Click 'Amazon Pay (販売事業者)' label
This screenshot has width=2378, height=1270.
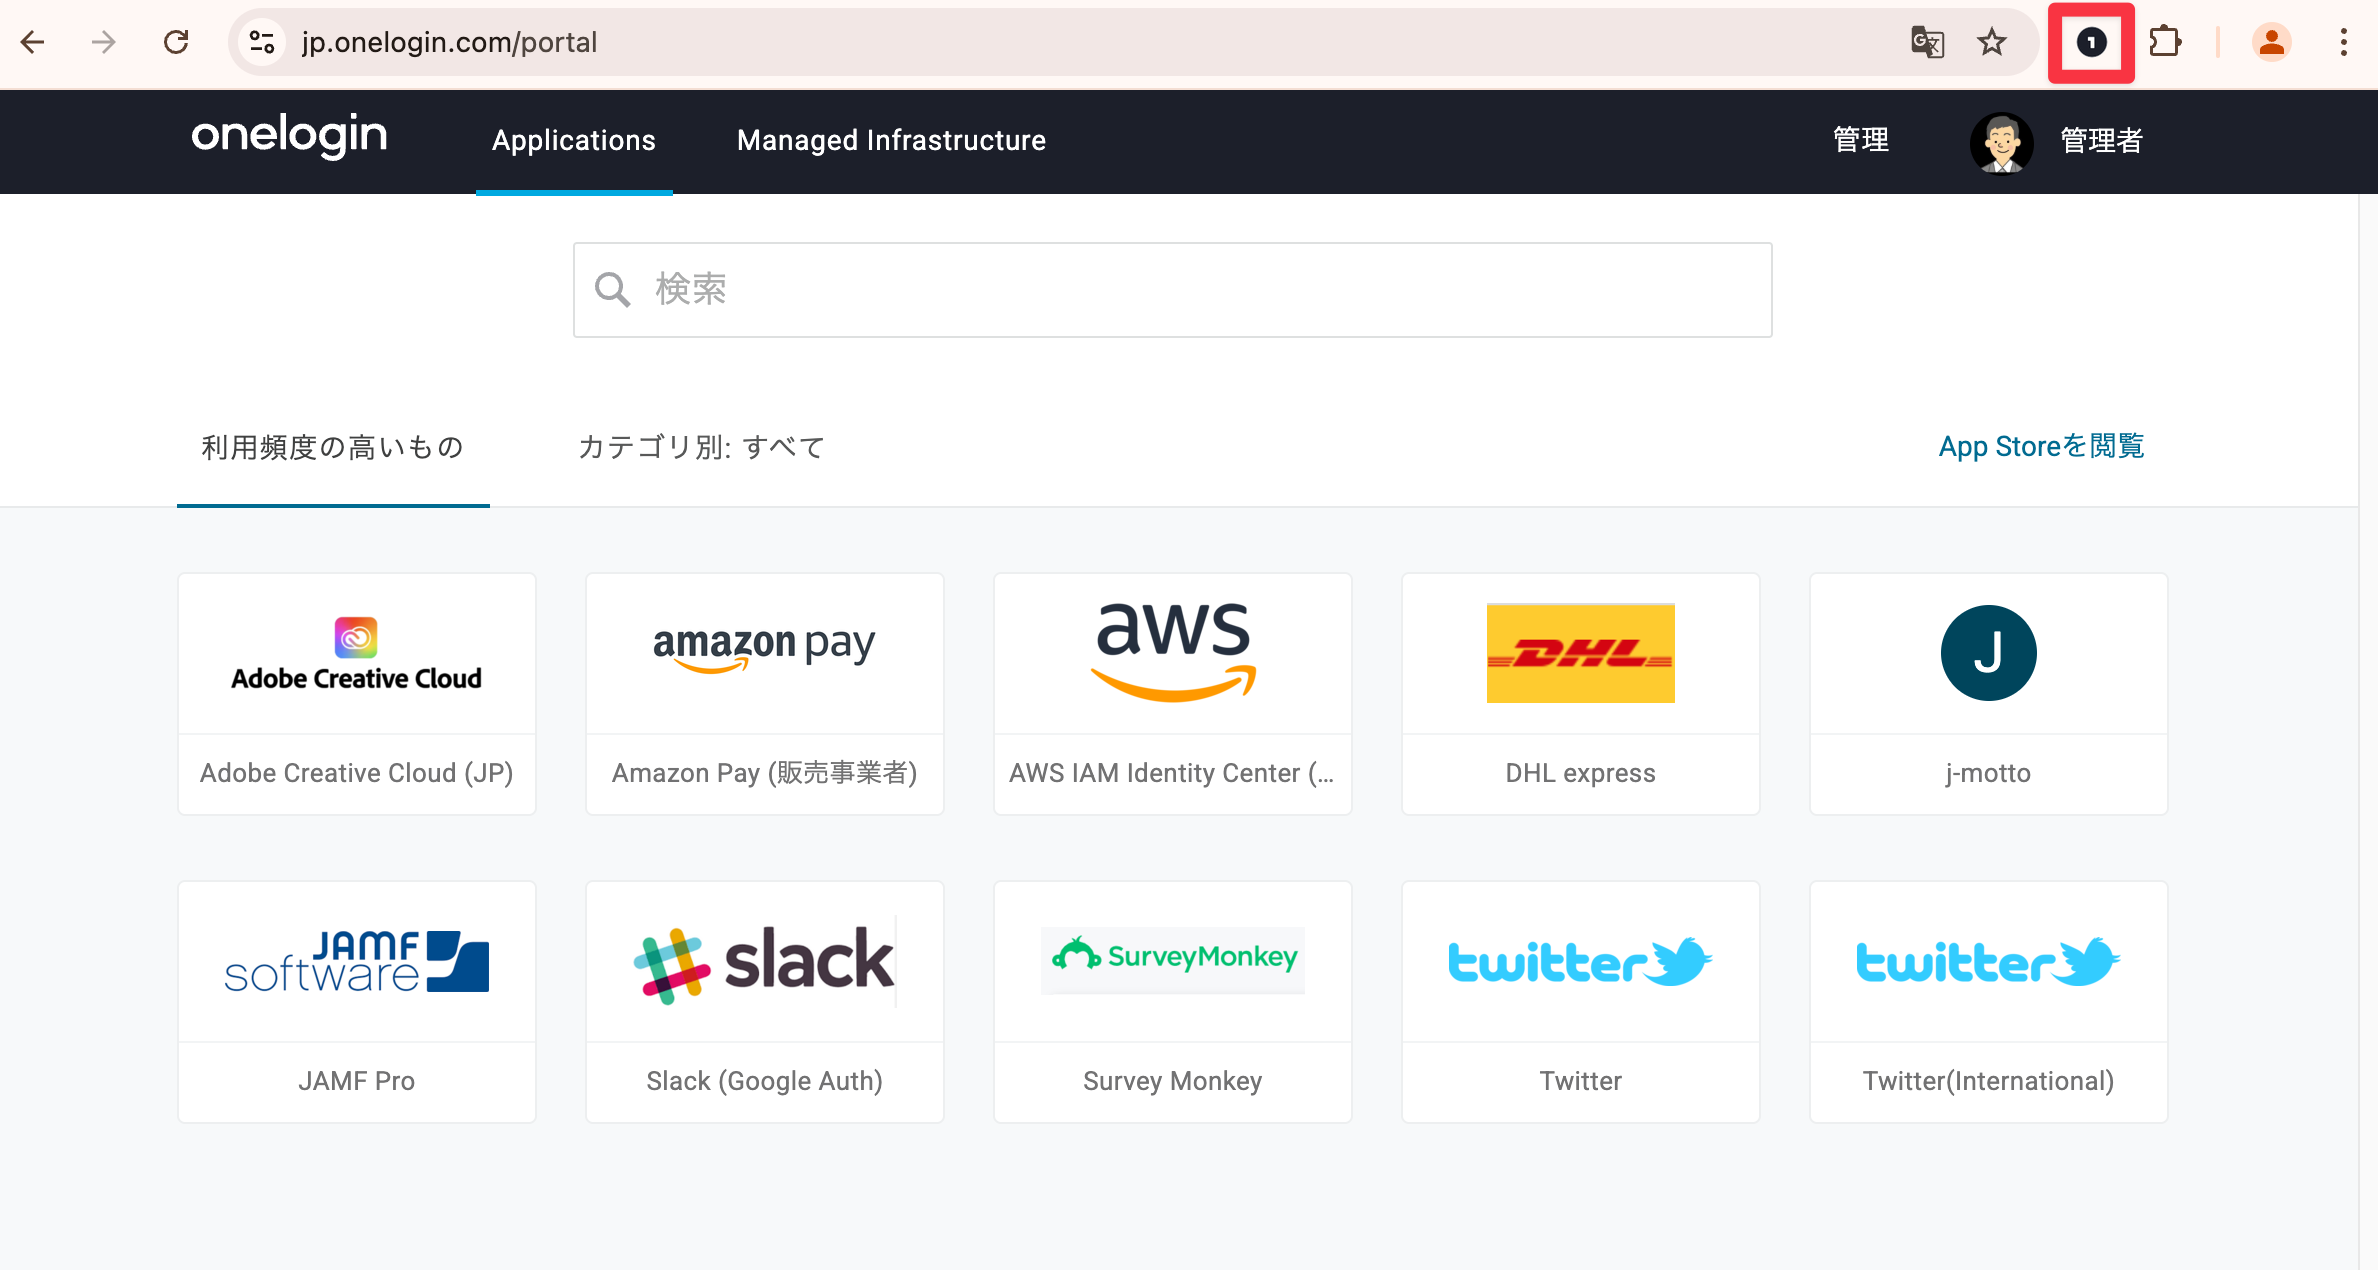(765, 773)
